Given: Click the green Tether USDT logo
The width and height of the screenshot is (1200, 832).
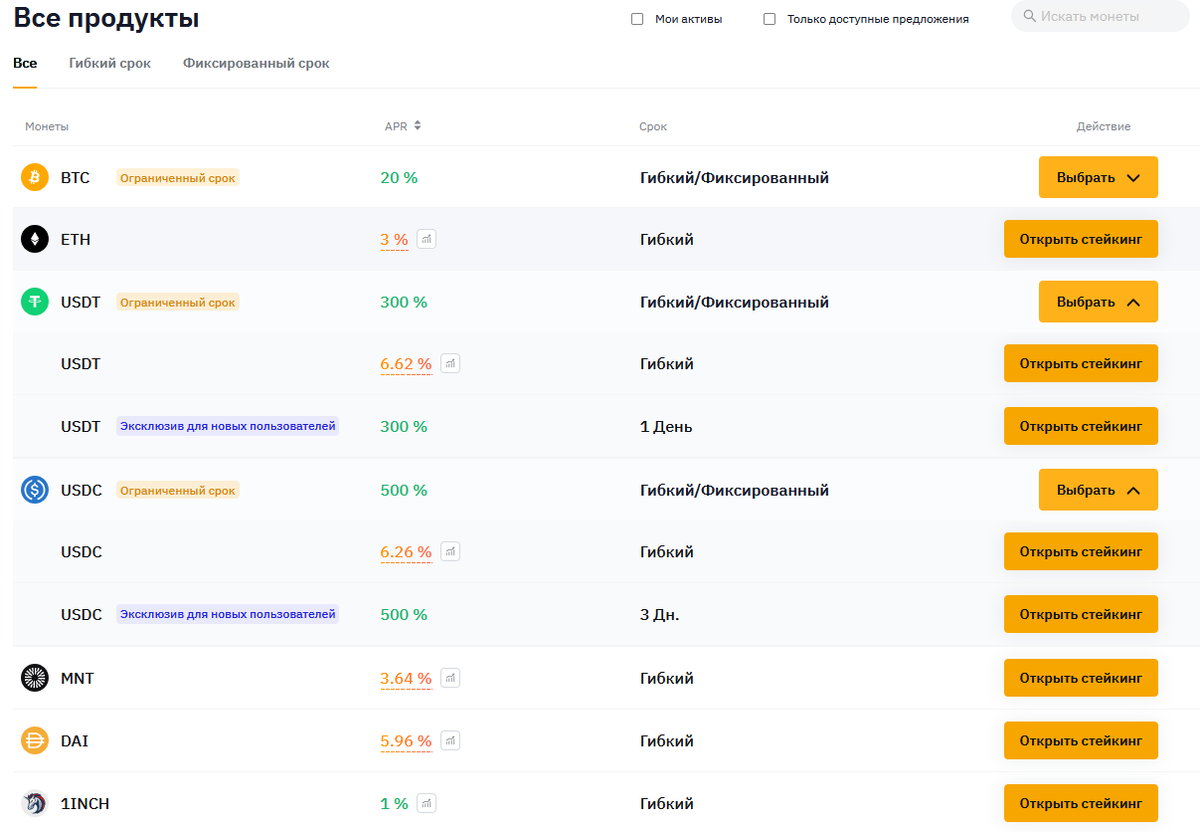Looking at the screenshot, I should (35, 302).
